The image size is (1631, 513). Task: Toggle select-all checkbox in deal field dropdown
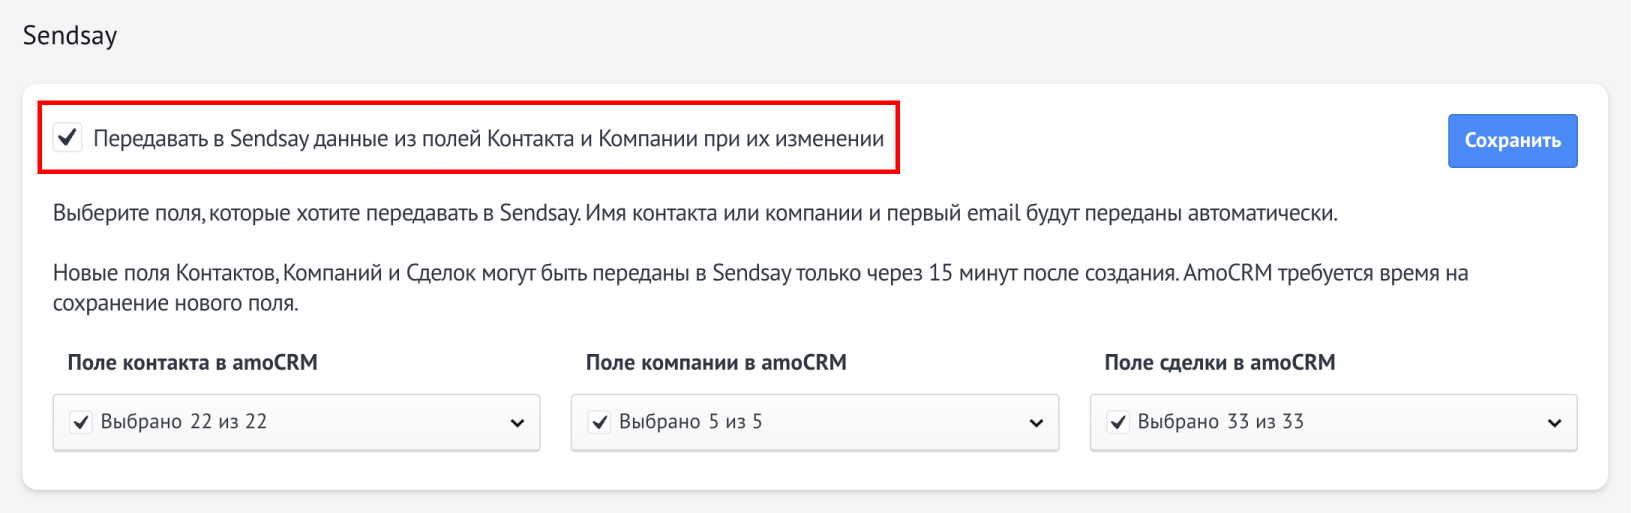pos(1119,422)
